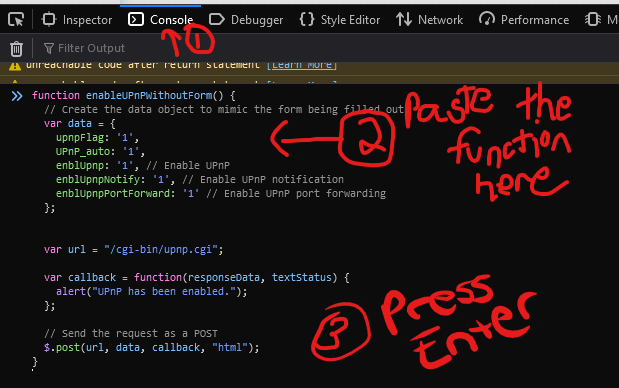Screen dimensions: 619x388
Task: Open the Performance tab
Action: [524, 20]
